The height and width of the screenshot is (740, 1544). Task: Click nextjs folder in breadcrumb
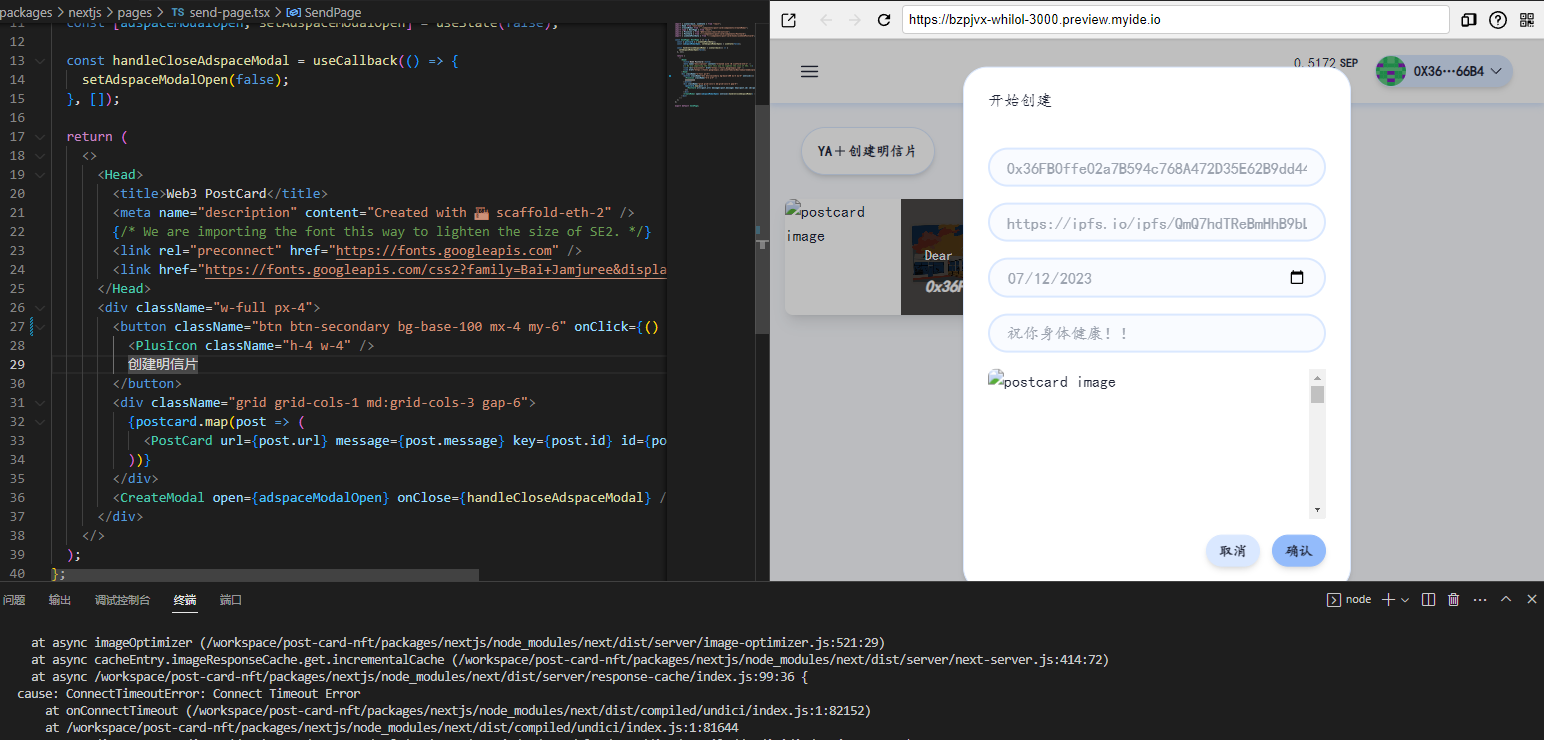[x=83, y=12]
